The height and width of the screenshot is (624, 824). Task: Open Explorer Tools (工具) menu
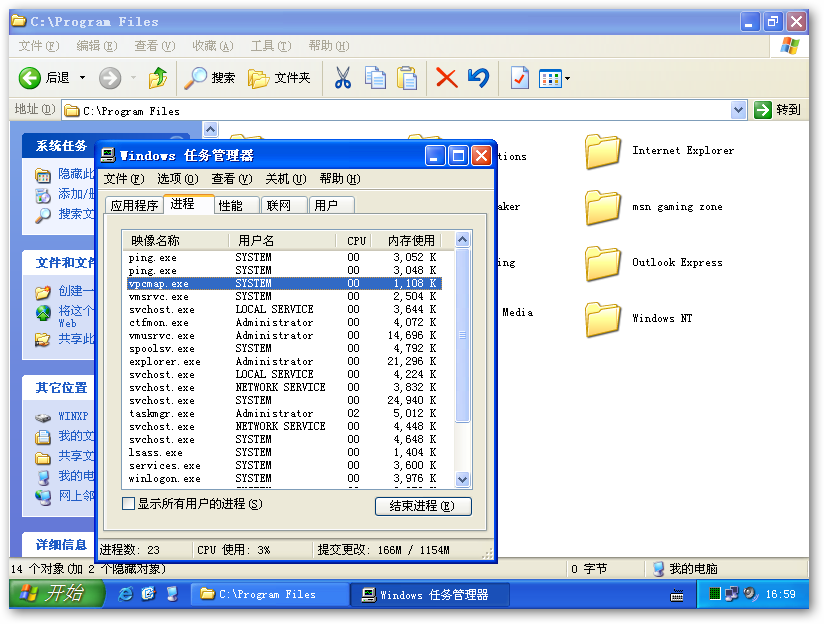coord(271,46)
